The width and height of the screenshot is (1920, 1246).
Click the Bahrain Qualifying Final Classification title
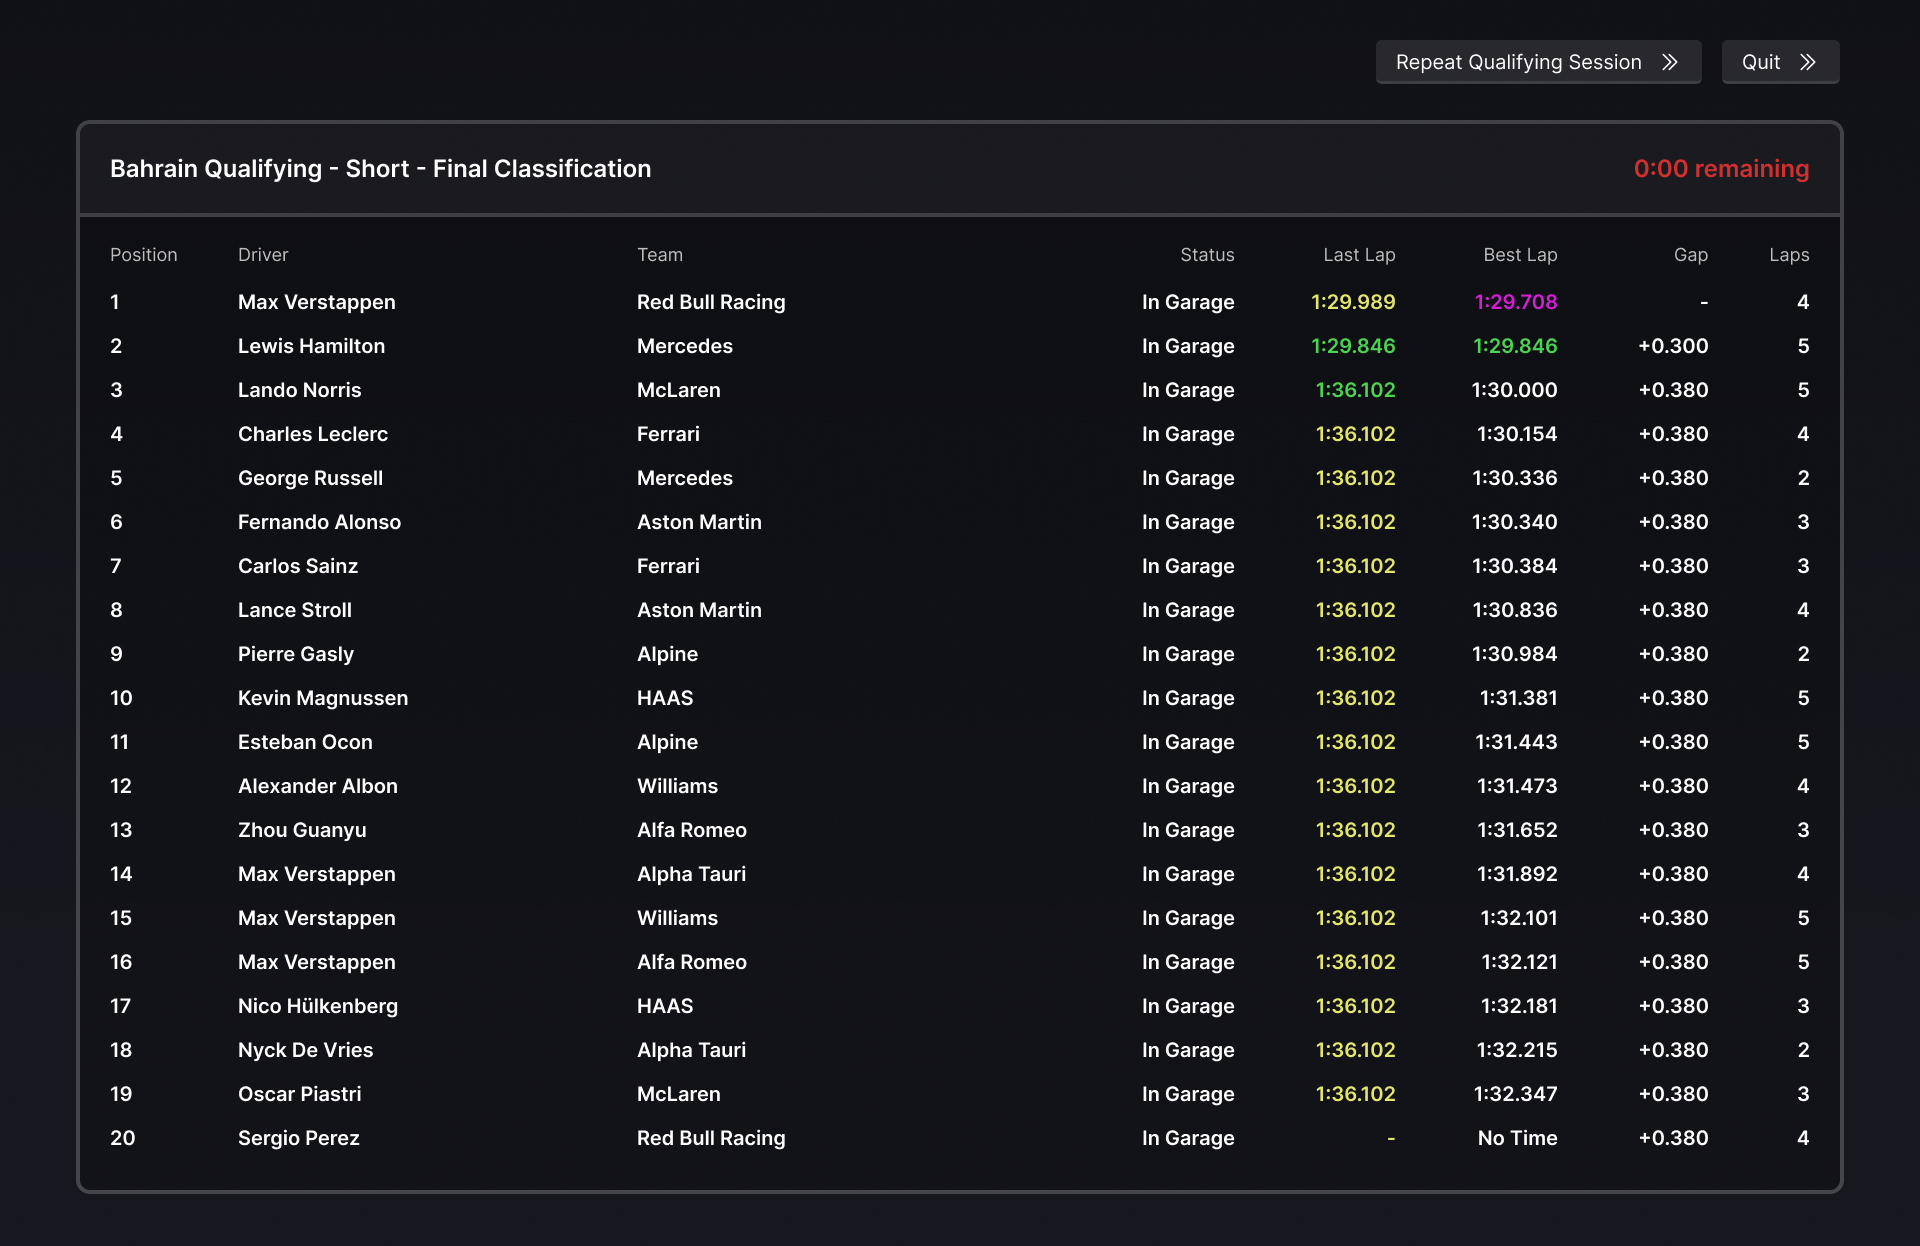point(380,169)
